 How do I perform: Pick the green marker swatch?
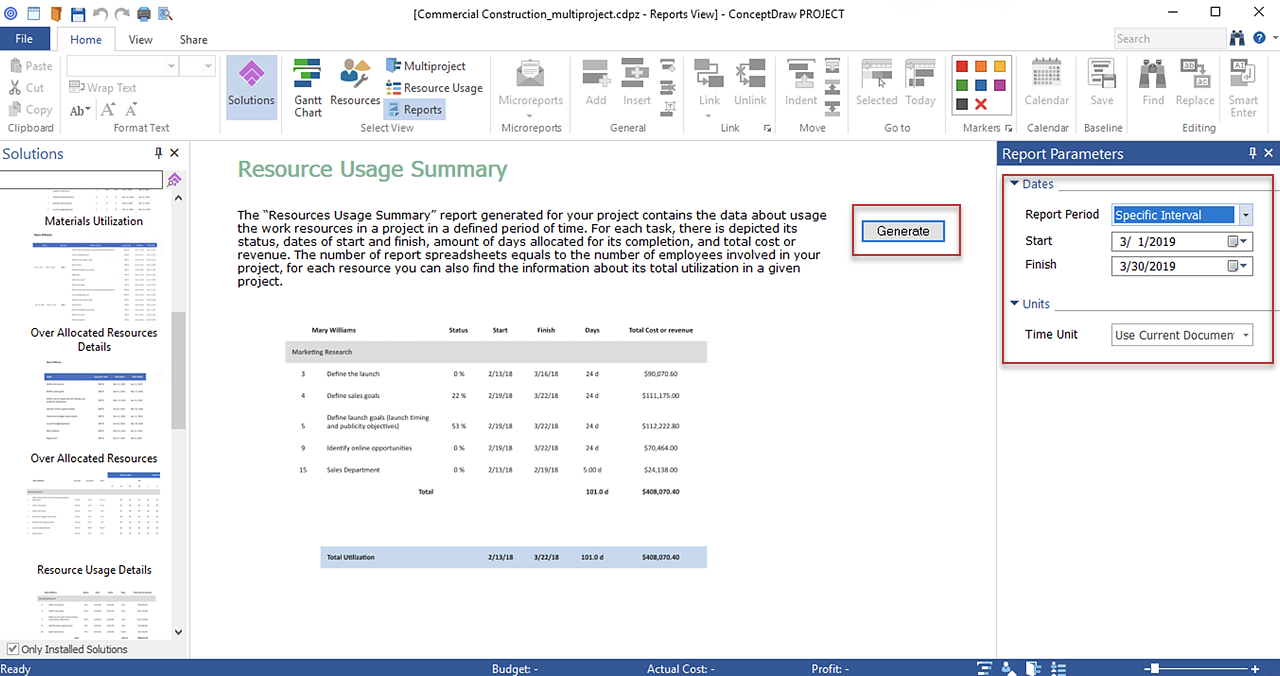[x=962, y=85]
